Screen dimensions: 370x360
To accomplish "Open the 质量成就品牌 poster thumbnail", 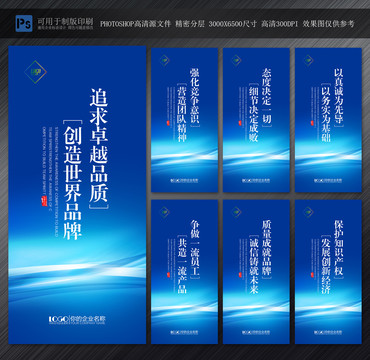I will click(x=256, y=272).
